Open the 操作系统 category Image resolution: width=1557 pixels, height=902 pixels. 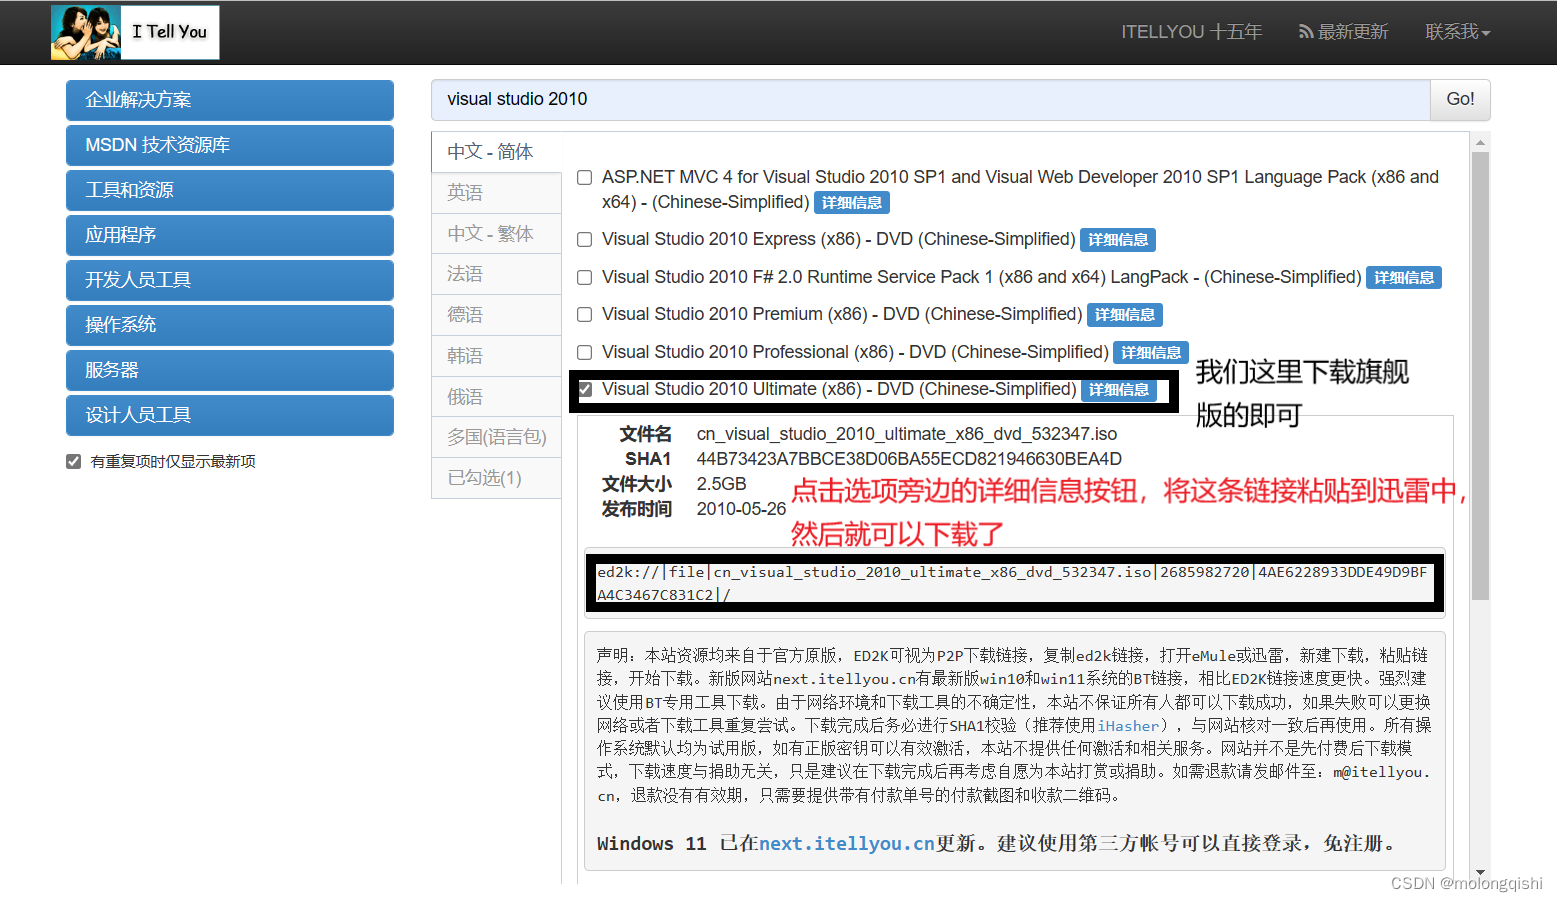[229, 324]
